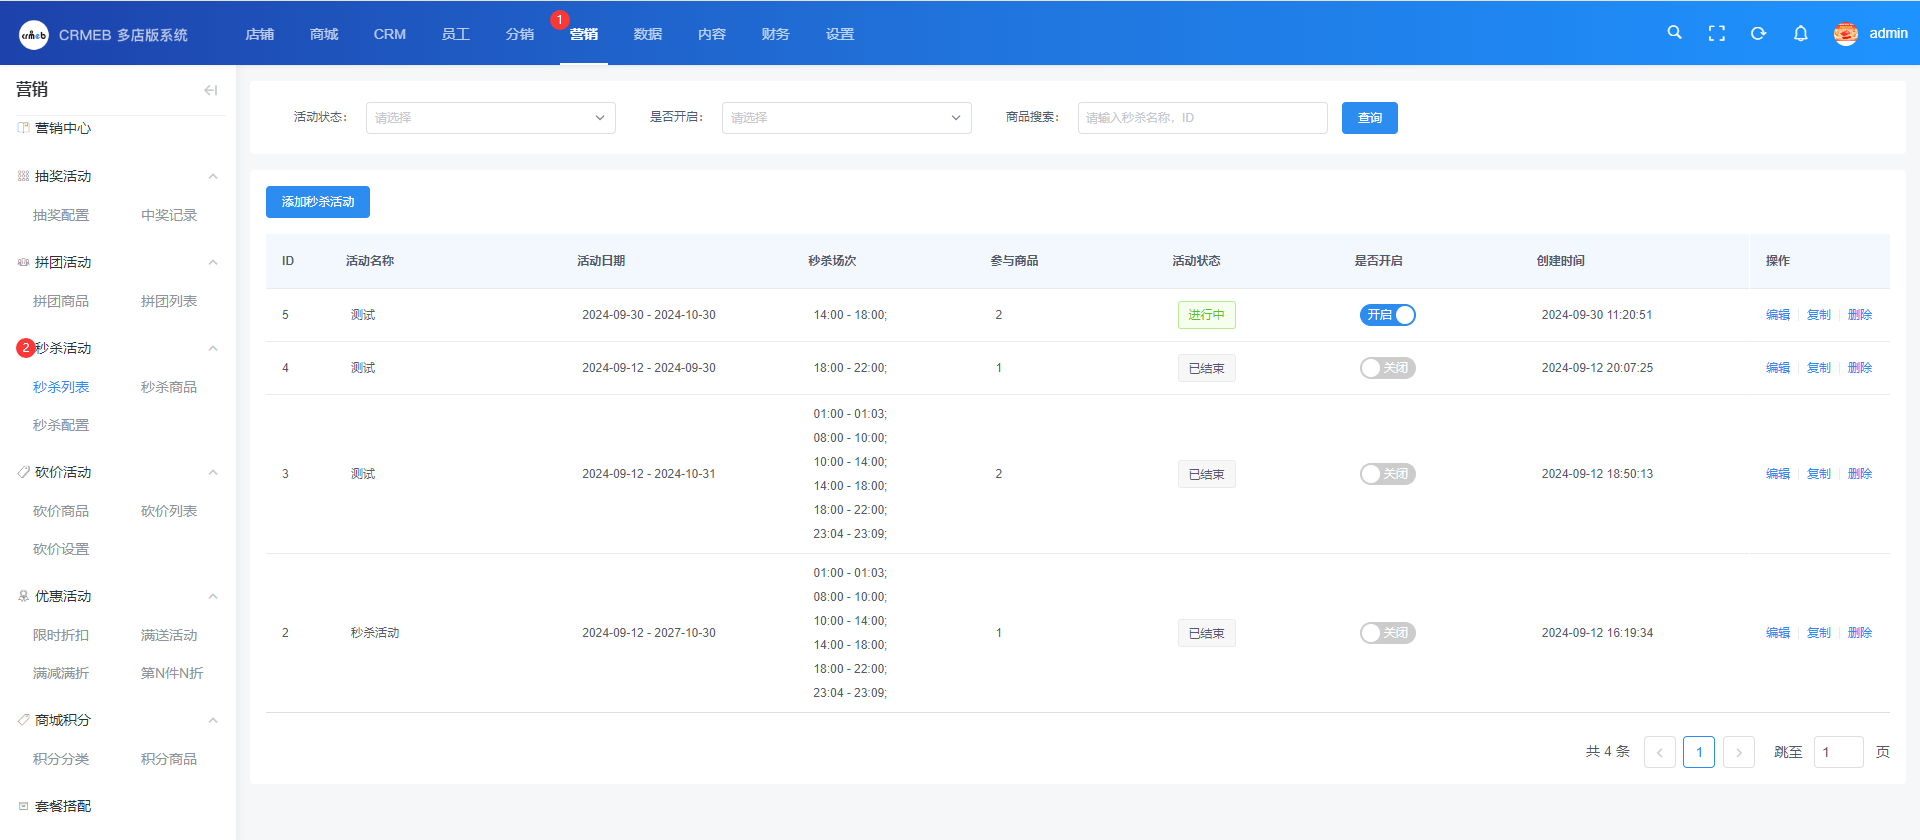
Task: Switch to the 商城 top menu
Action: point(324,34)
